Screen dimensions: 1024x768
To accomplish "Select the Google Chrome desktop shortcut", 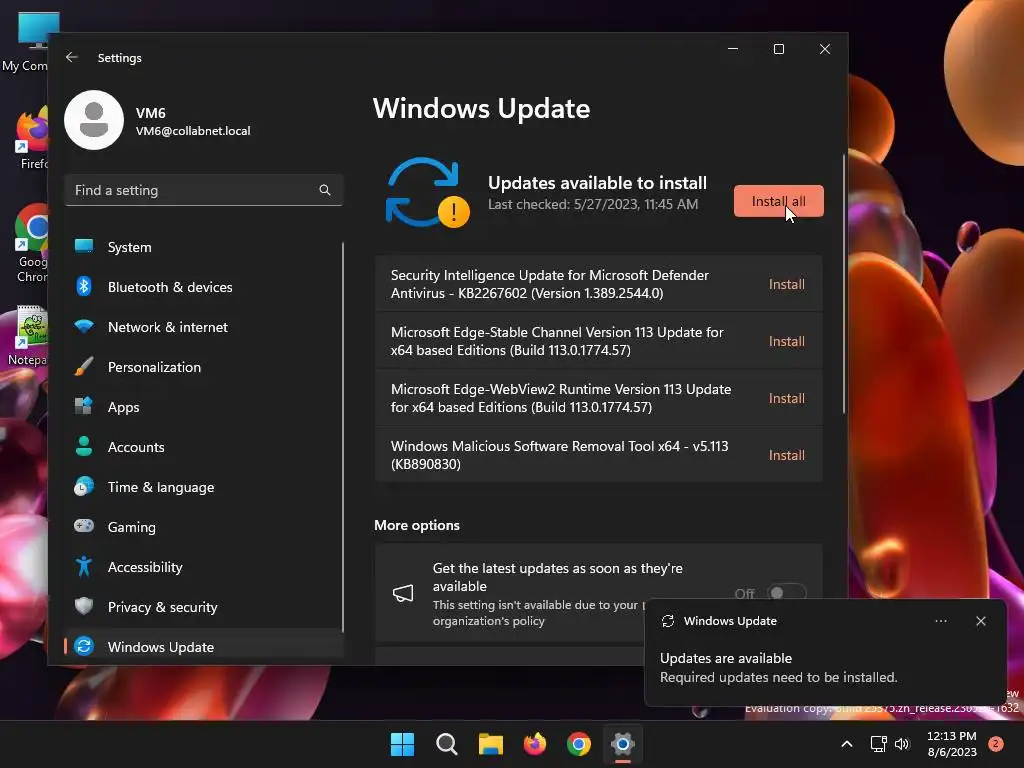I will tap(30, 243).
